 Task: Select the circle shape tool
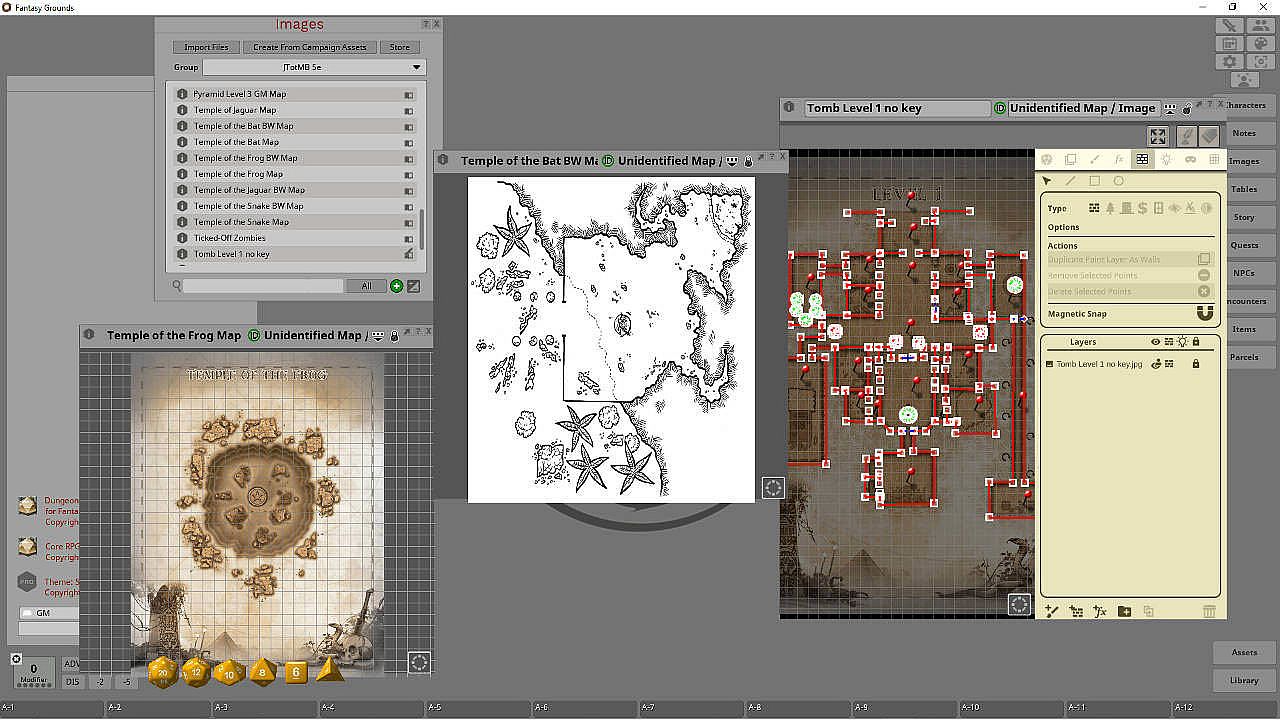point(1118,181)
